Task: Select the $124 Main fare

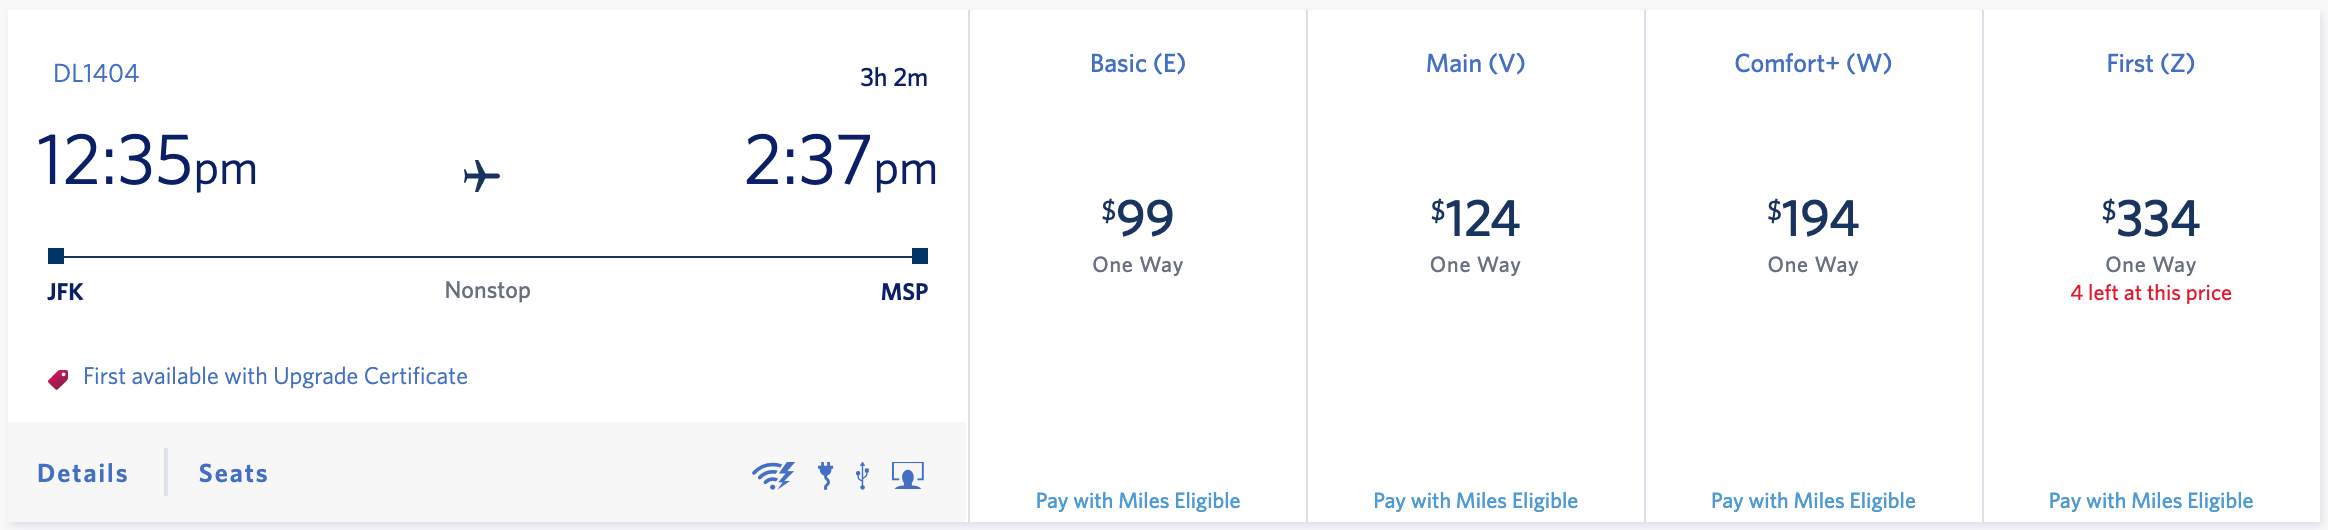Action: click(x=1476, y=219)
